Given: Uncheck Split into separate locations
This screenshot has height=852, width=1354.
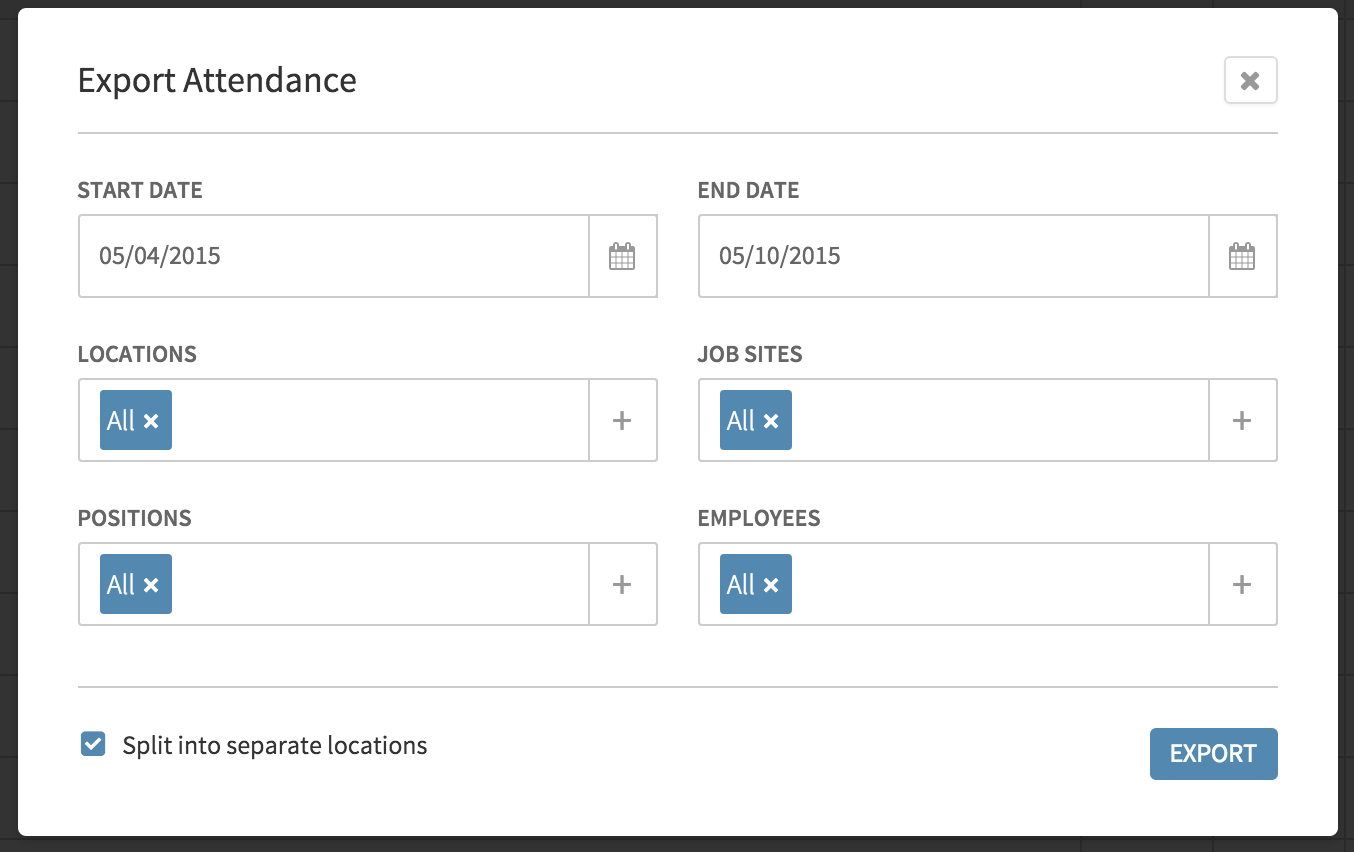Looking at the screenshot, I should [x=93, y=744].
